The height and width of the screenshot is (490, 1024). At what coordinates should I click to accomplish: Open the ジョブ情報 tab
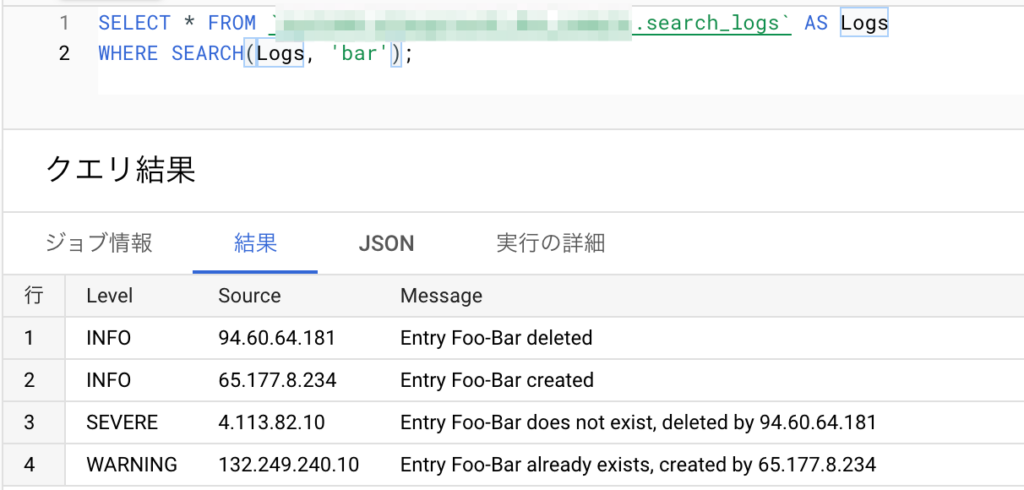(99, 243)
